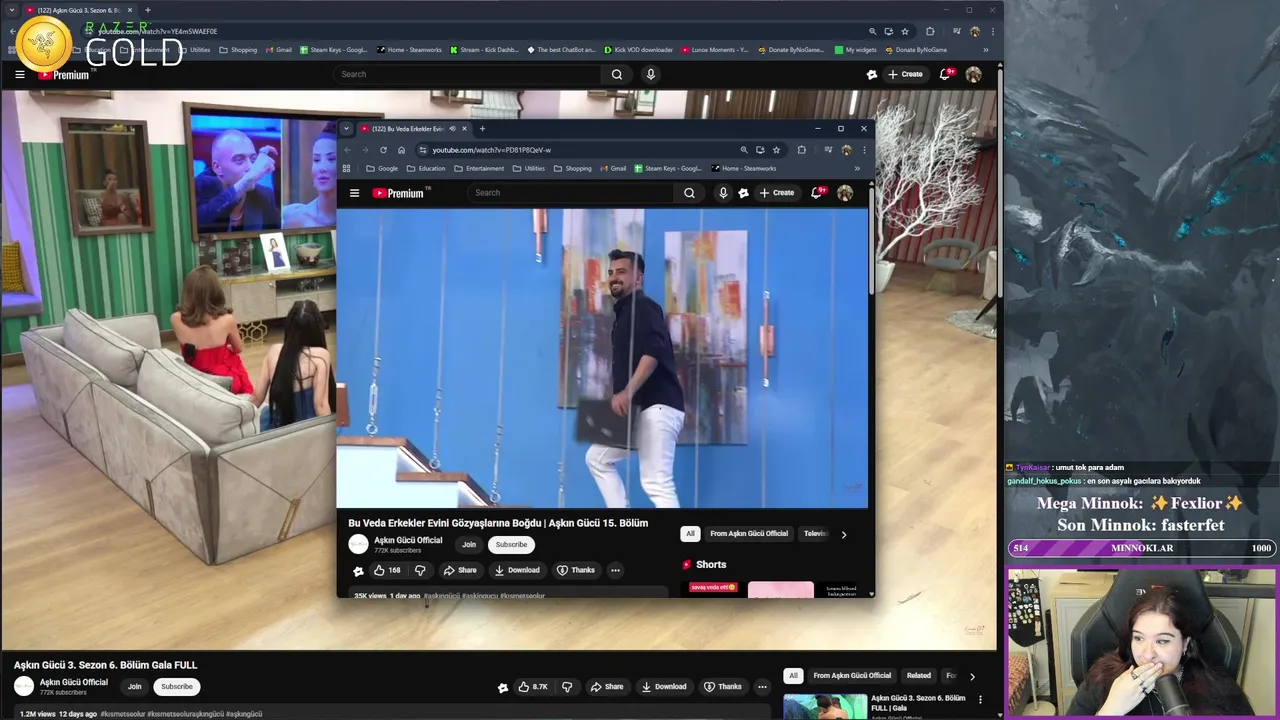1280x720 pixels.
Task: Open the Steam Keys bookmark in front window
Action: 668,168
